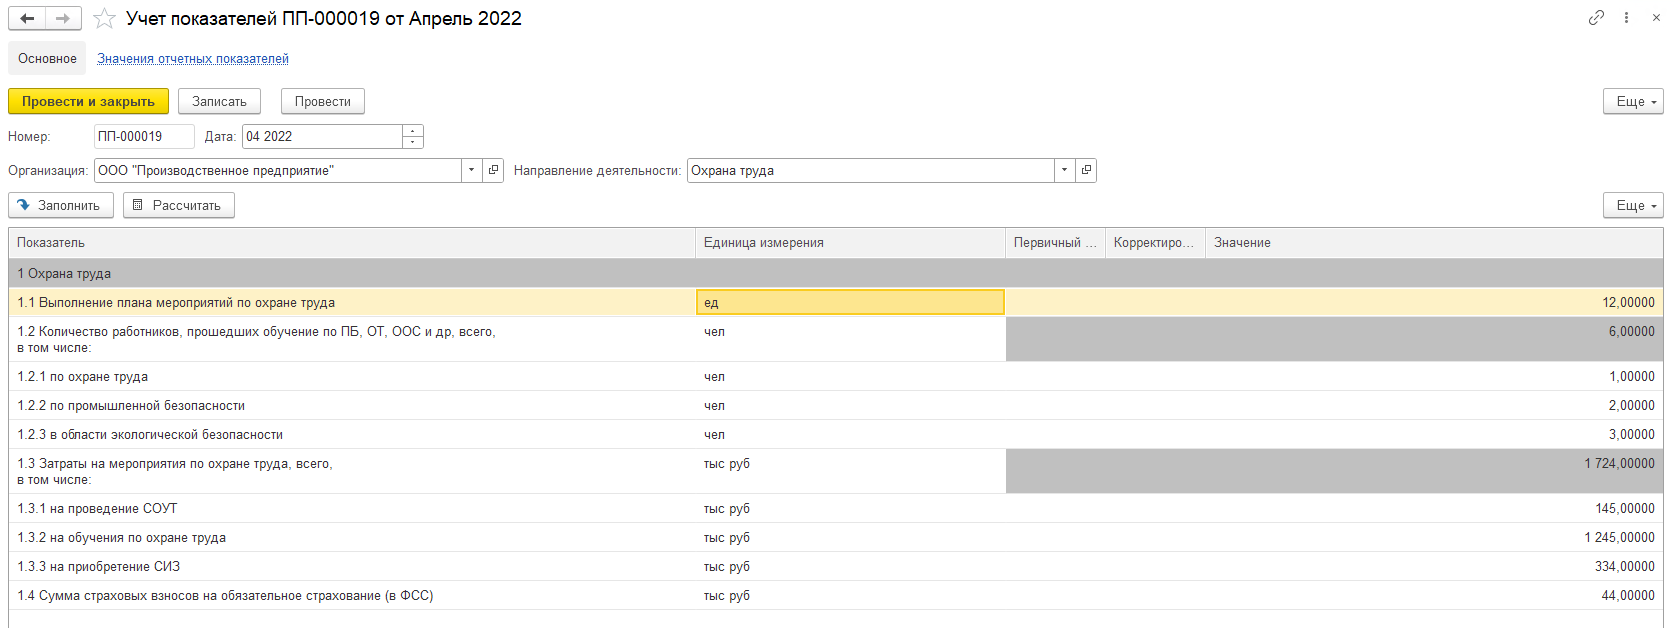Click the forward navigation arrow
The width and height of the screenshot is (1676, 628).
pos(63,18)
